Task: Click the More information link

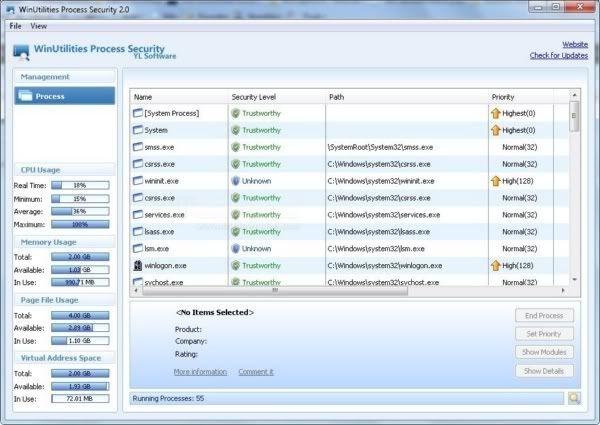Action: 200,372
